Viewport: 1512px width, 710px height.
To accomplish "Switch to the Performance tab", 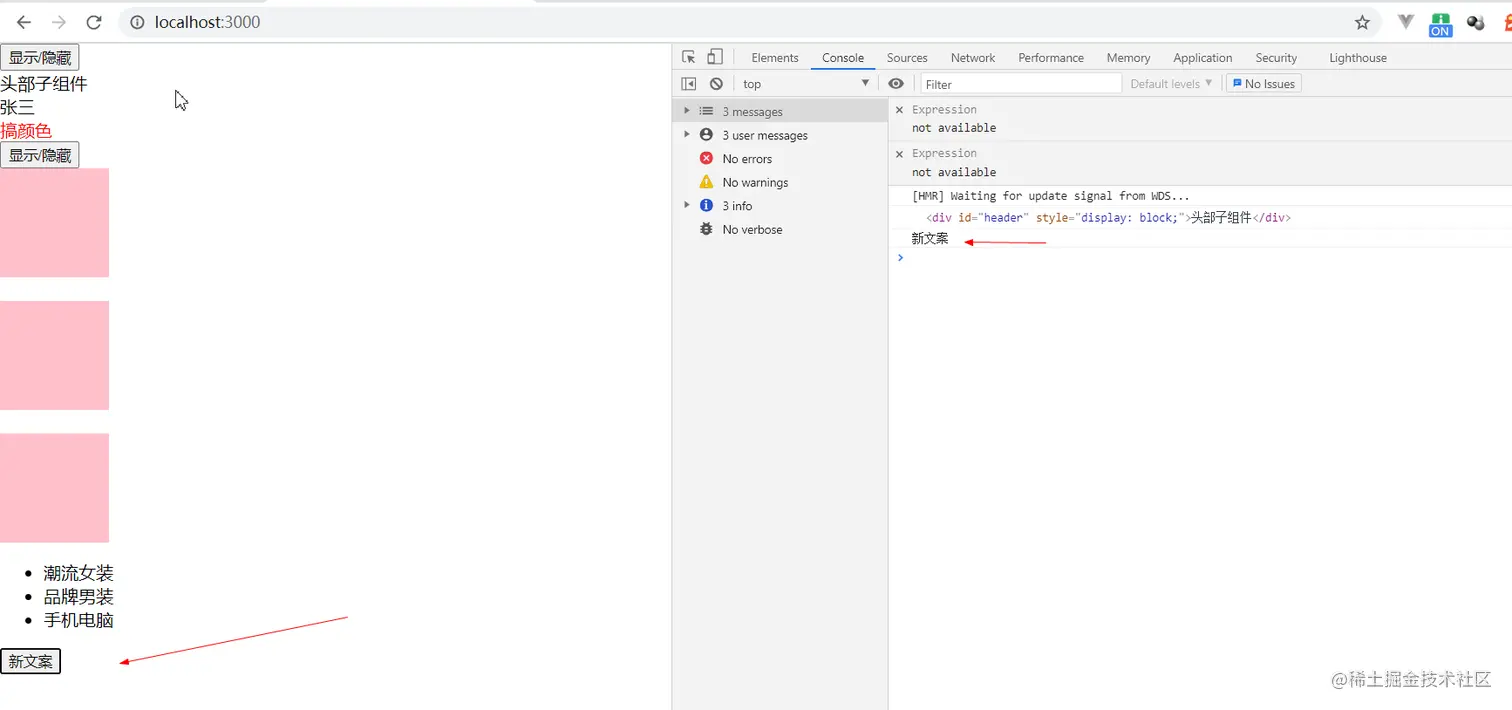I will pos(1051,58).
